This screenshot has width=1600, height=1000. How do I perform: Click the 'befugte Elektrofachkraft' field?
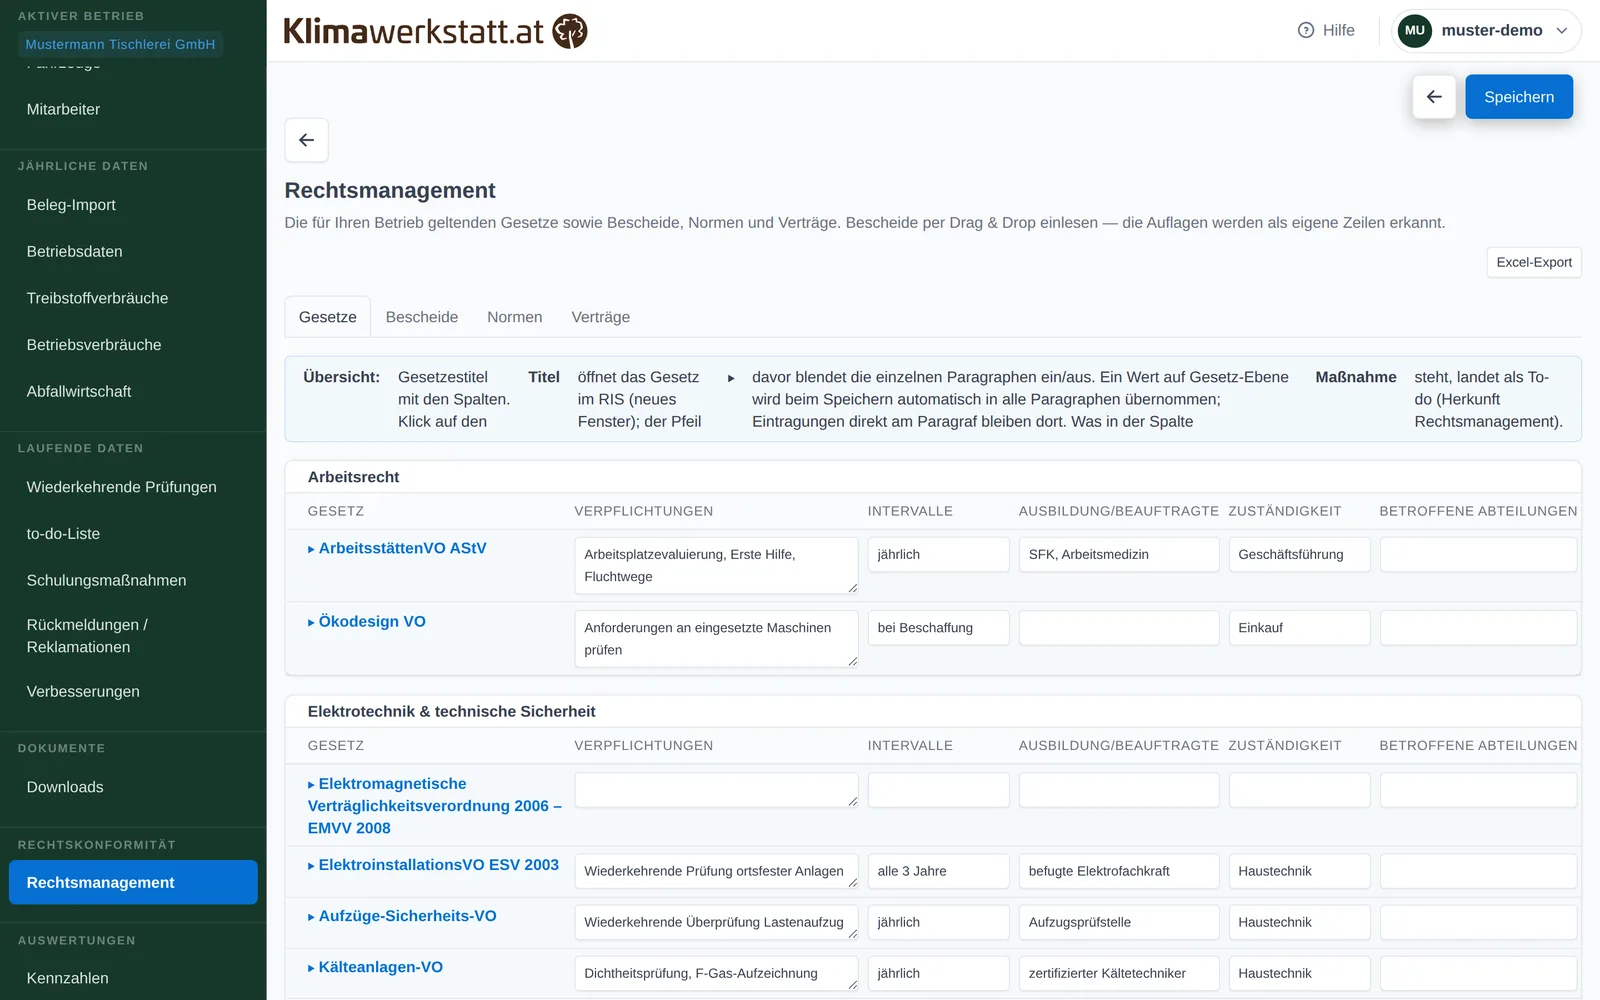point(1119,871)
